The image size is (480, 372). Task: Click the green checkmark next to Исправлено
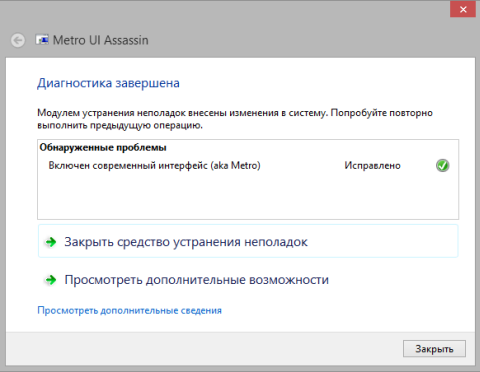pyautogui.click(x=443, y=165)
